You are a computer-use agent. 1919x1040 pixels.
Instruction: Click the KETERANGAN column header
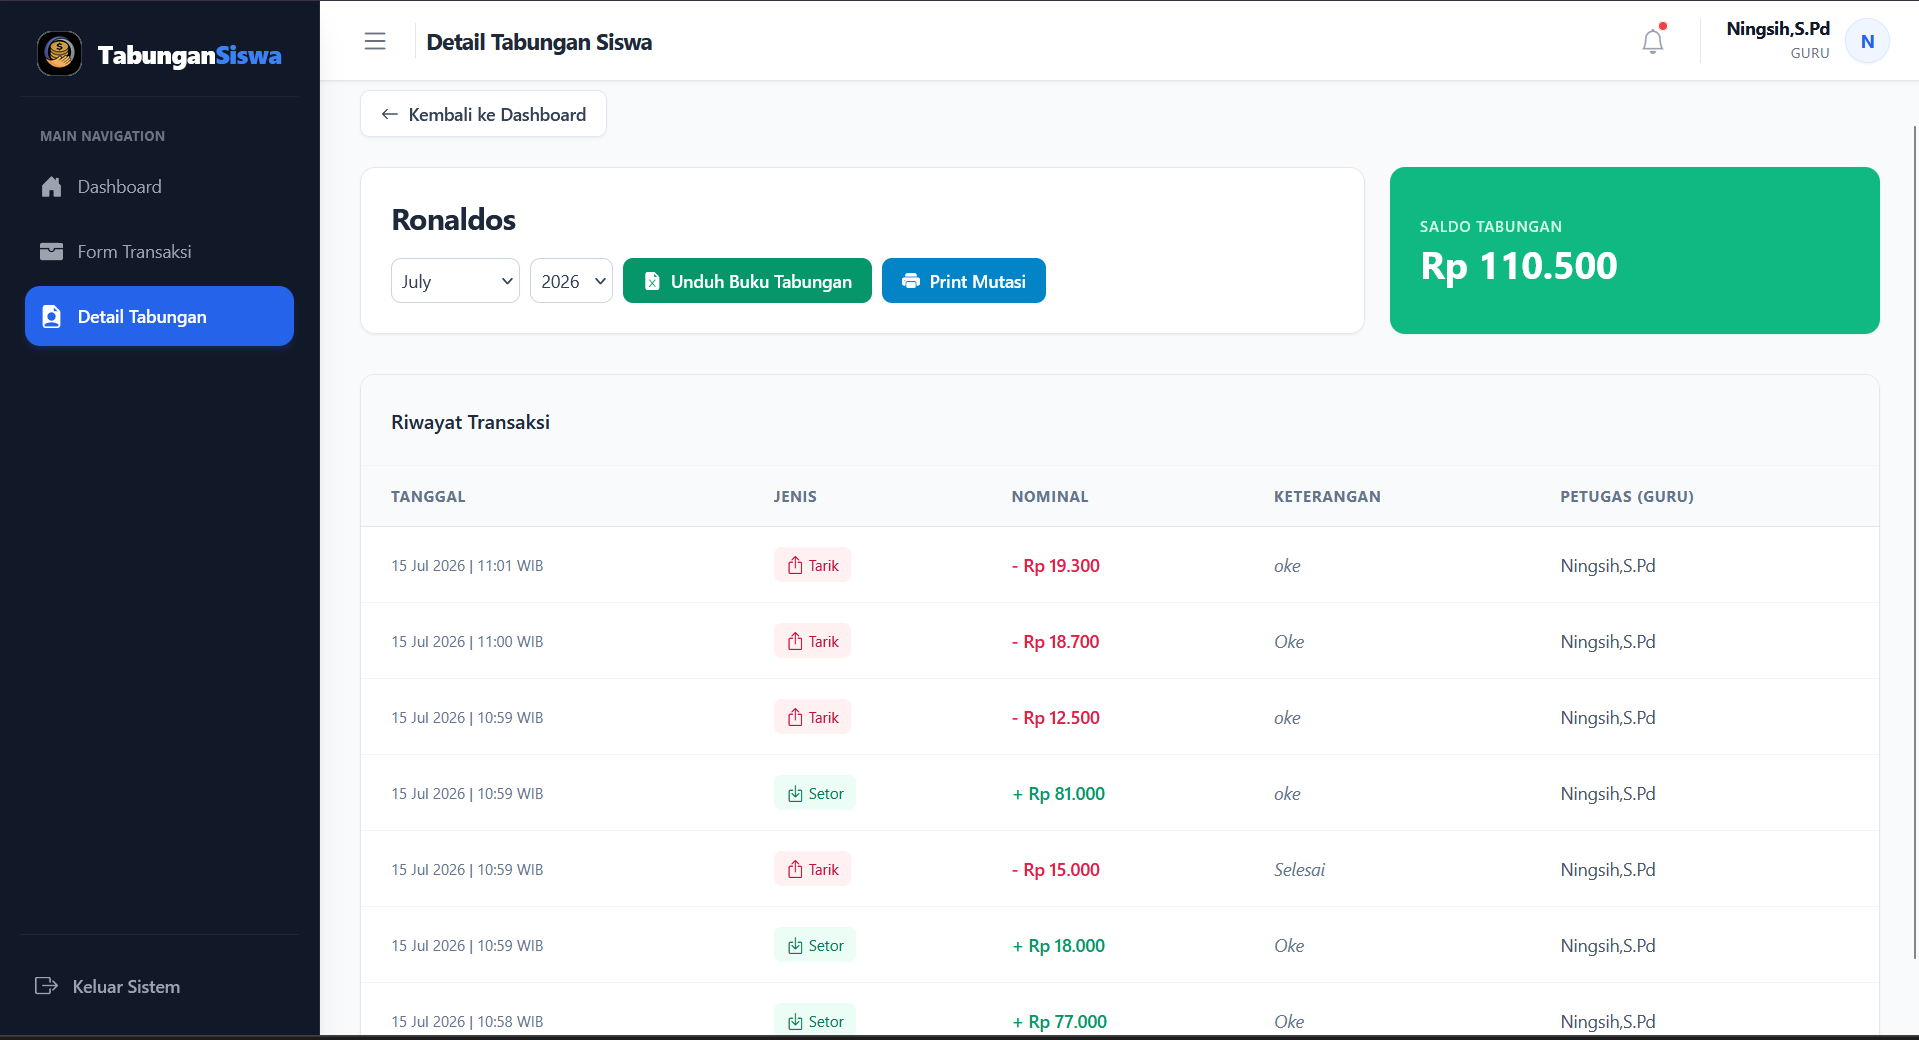tap(1327, 496)
